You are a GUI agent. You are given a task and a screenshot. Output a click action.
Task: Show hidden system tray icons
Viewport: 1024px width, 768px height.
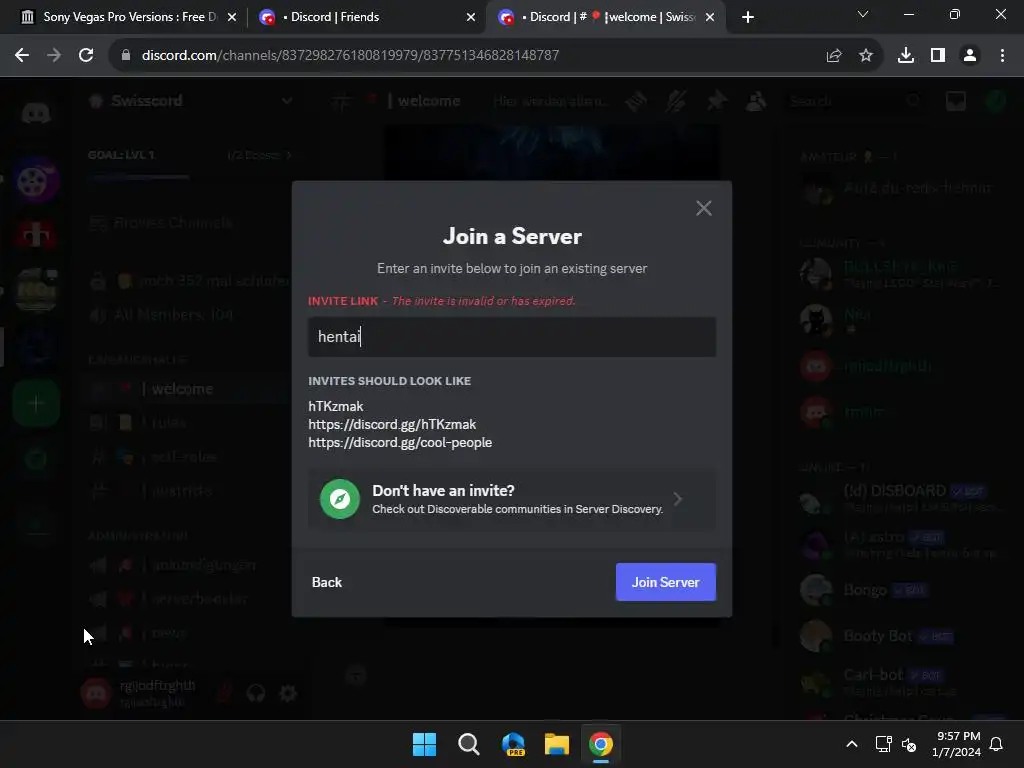click(x=852, y=744)
